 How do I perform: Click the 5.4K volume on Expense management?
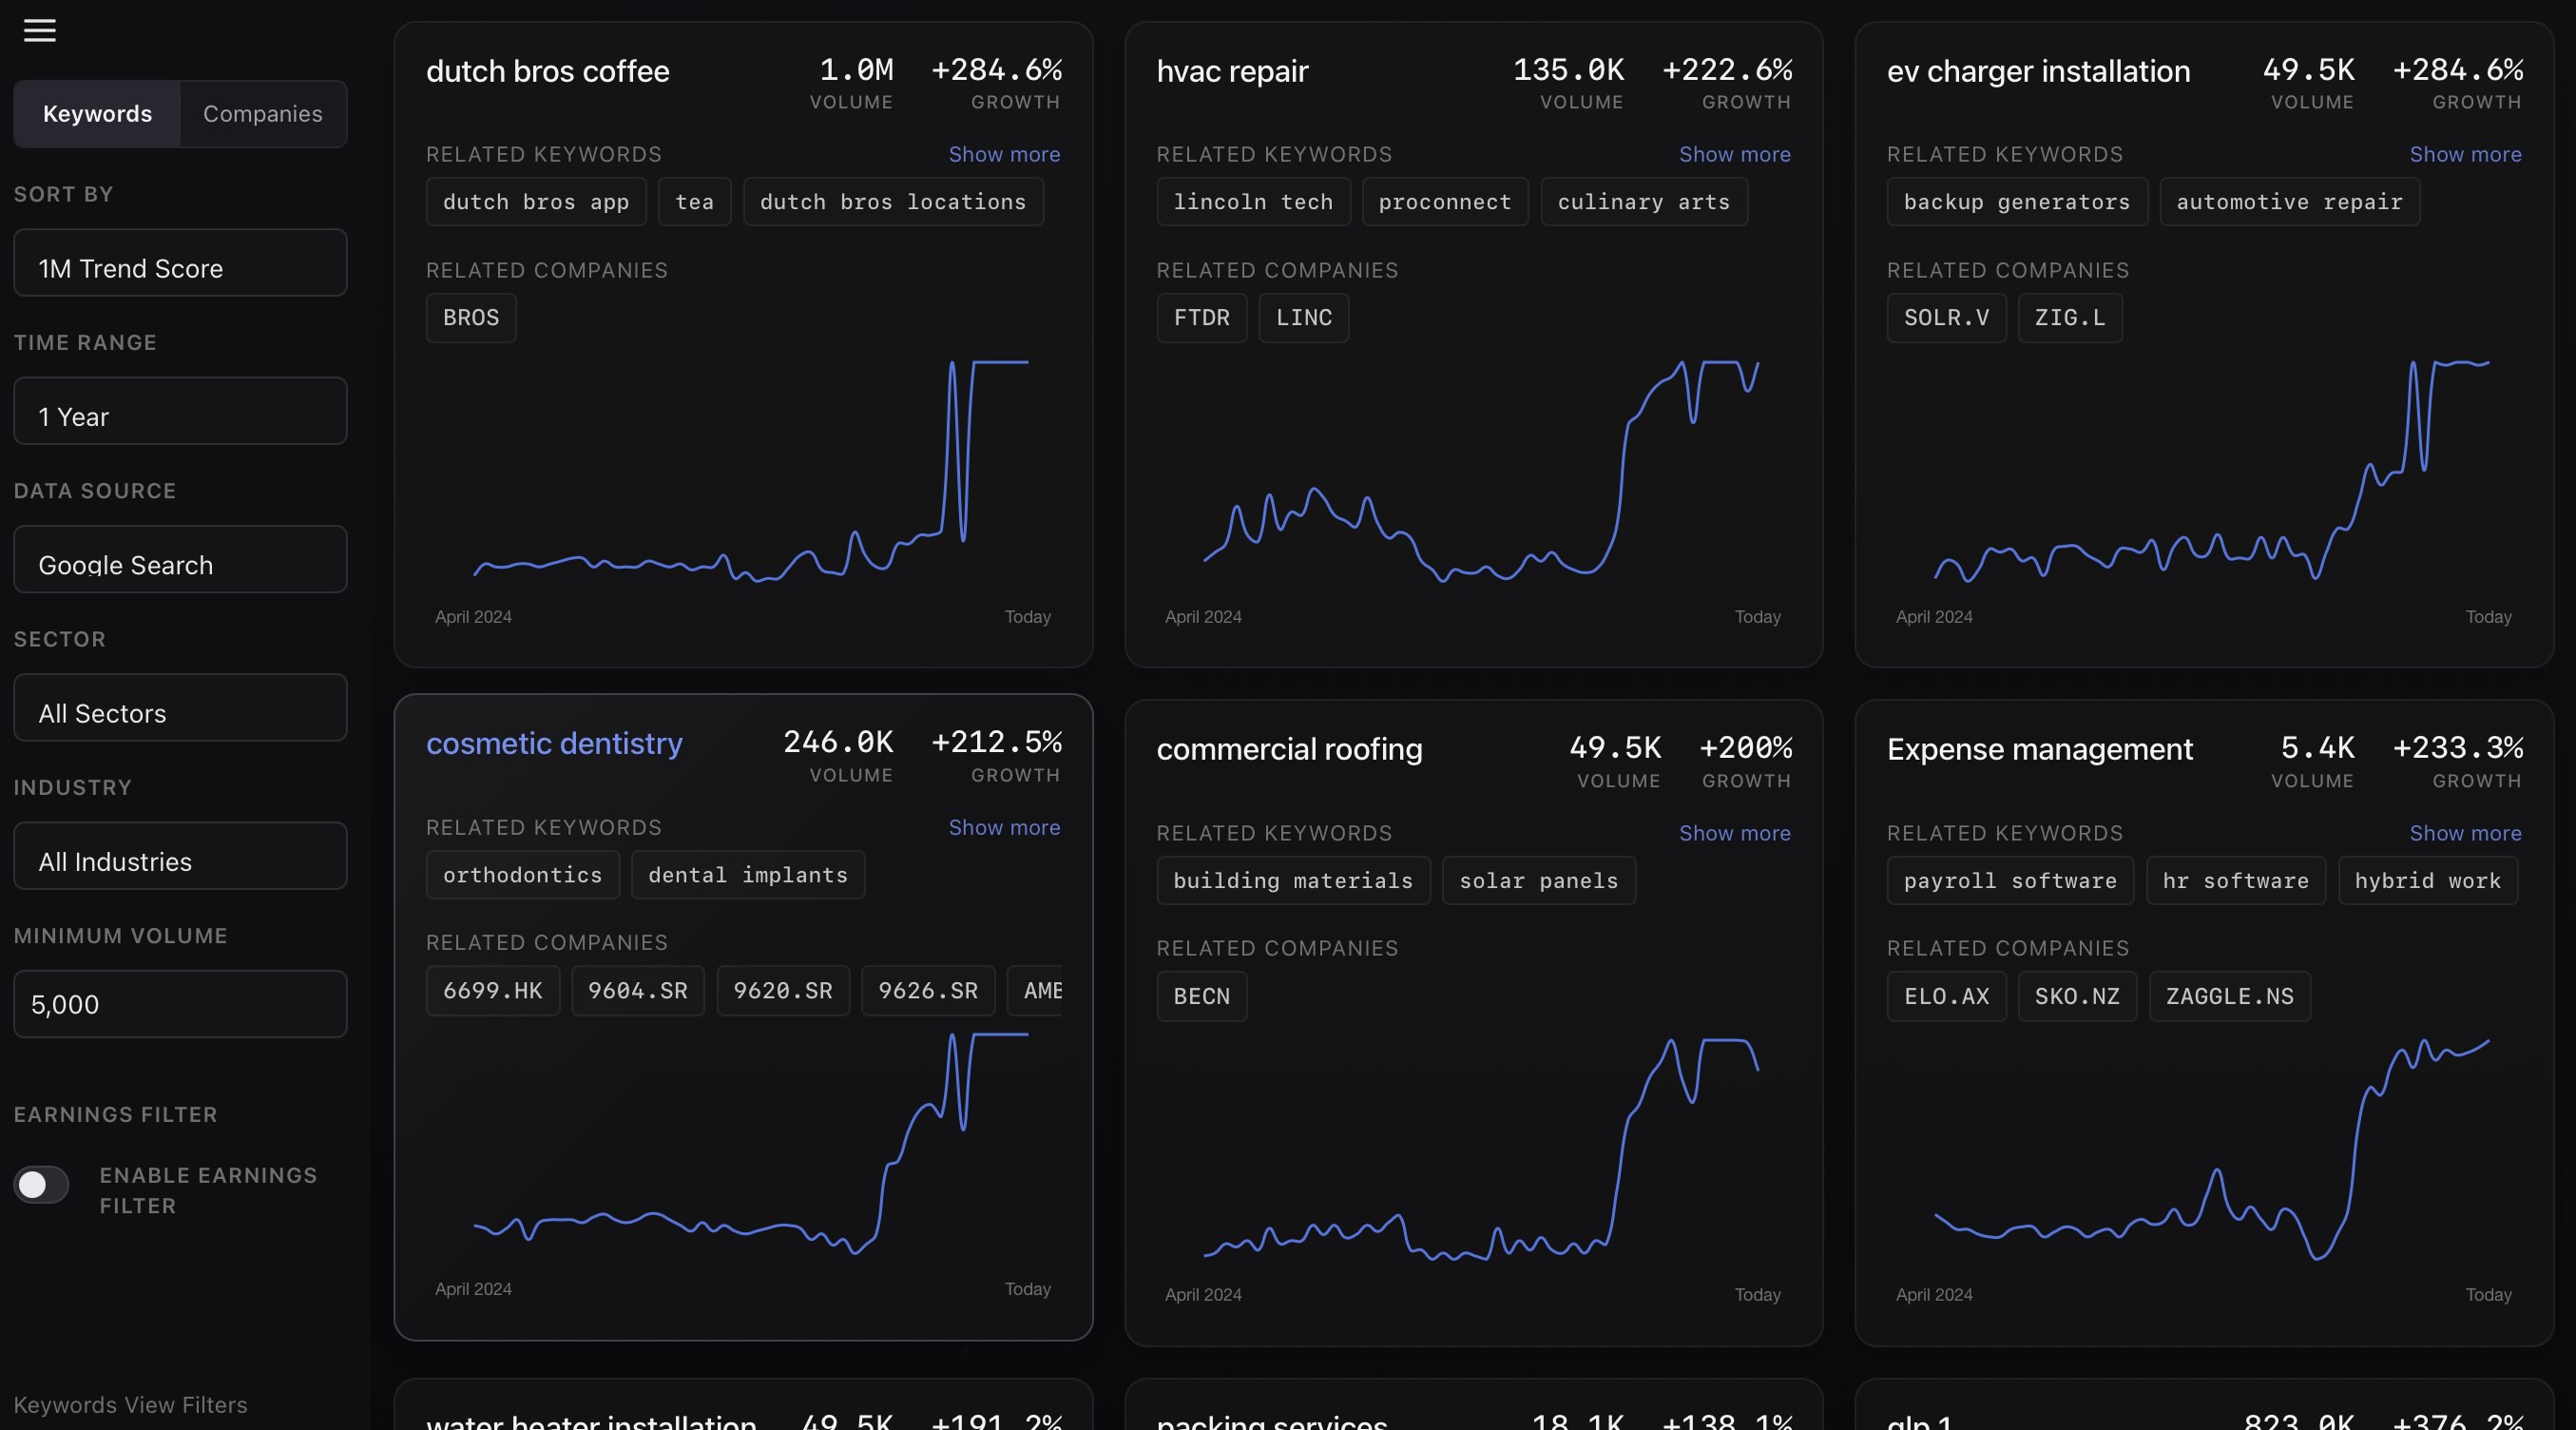[x=2317, y=748]
